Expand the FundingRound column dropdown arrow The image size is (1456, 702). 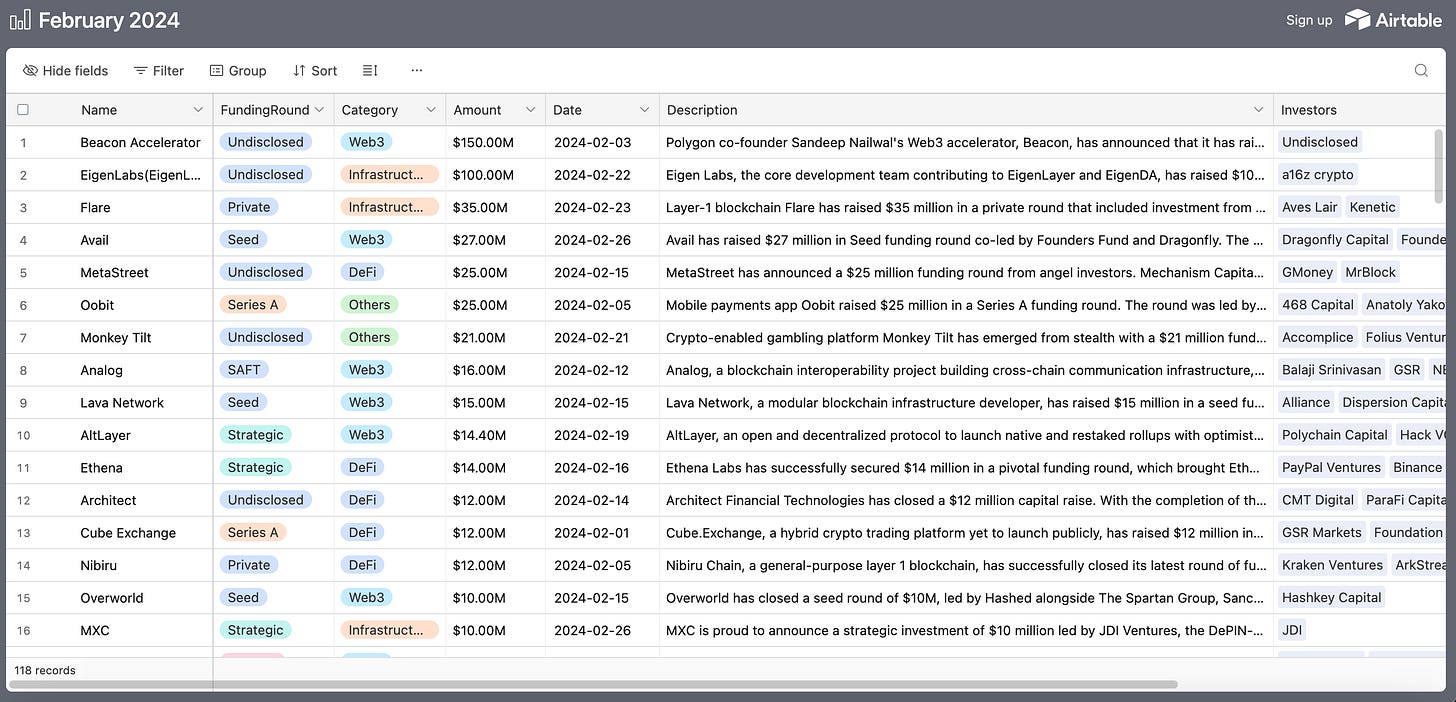tap(319, 110)
